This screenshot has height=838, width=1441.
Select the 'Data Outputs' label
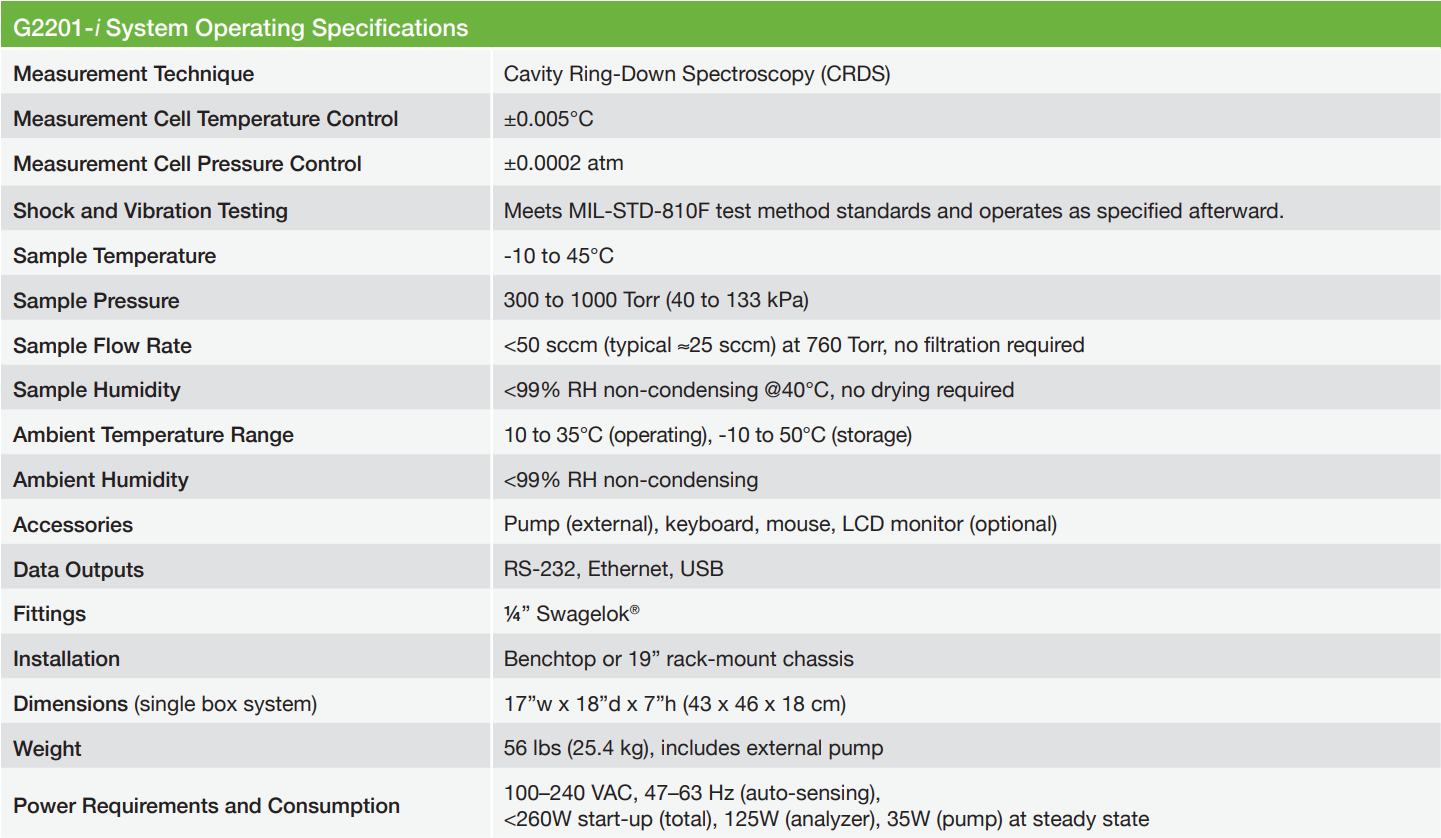79,570
